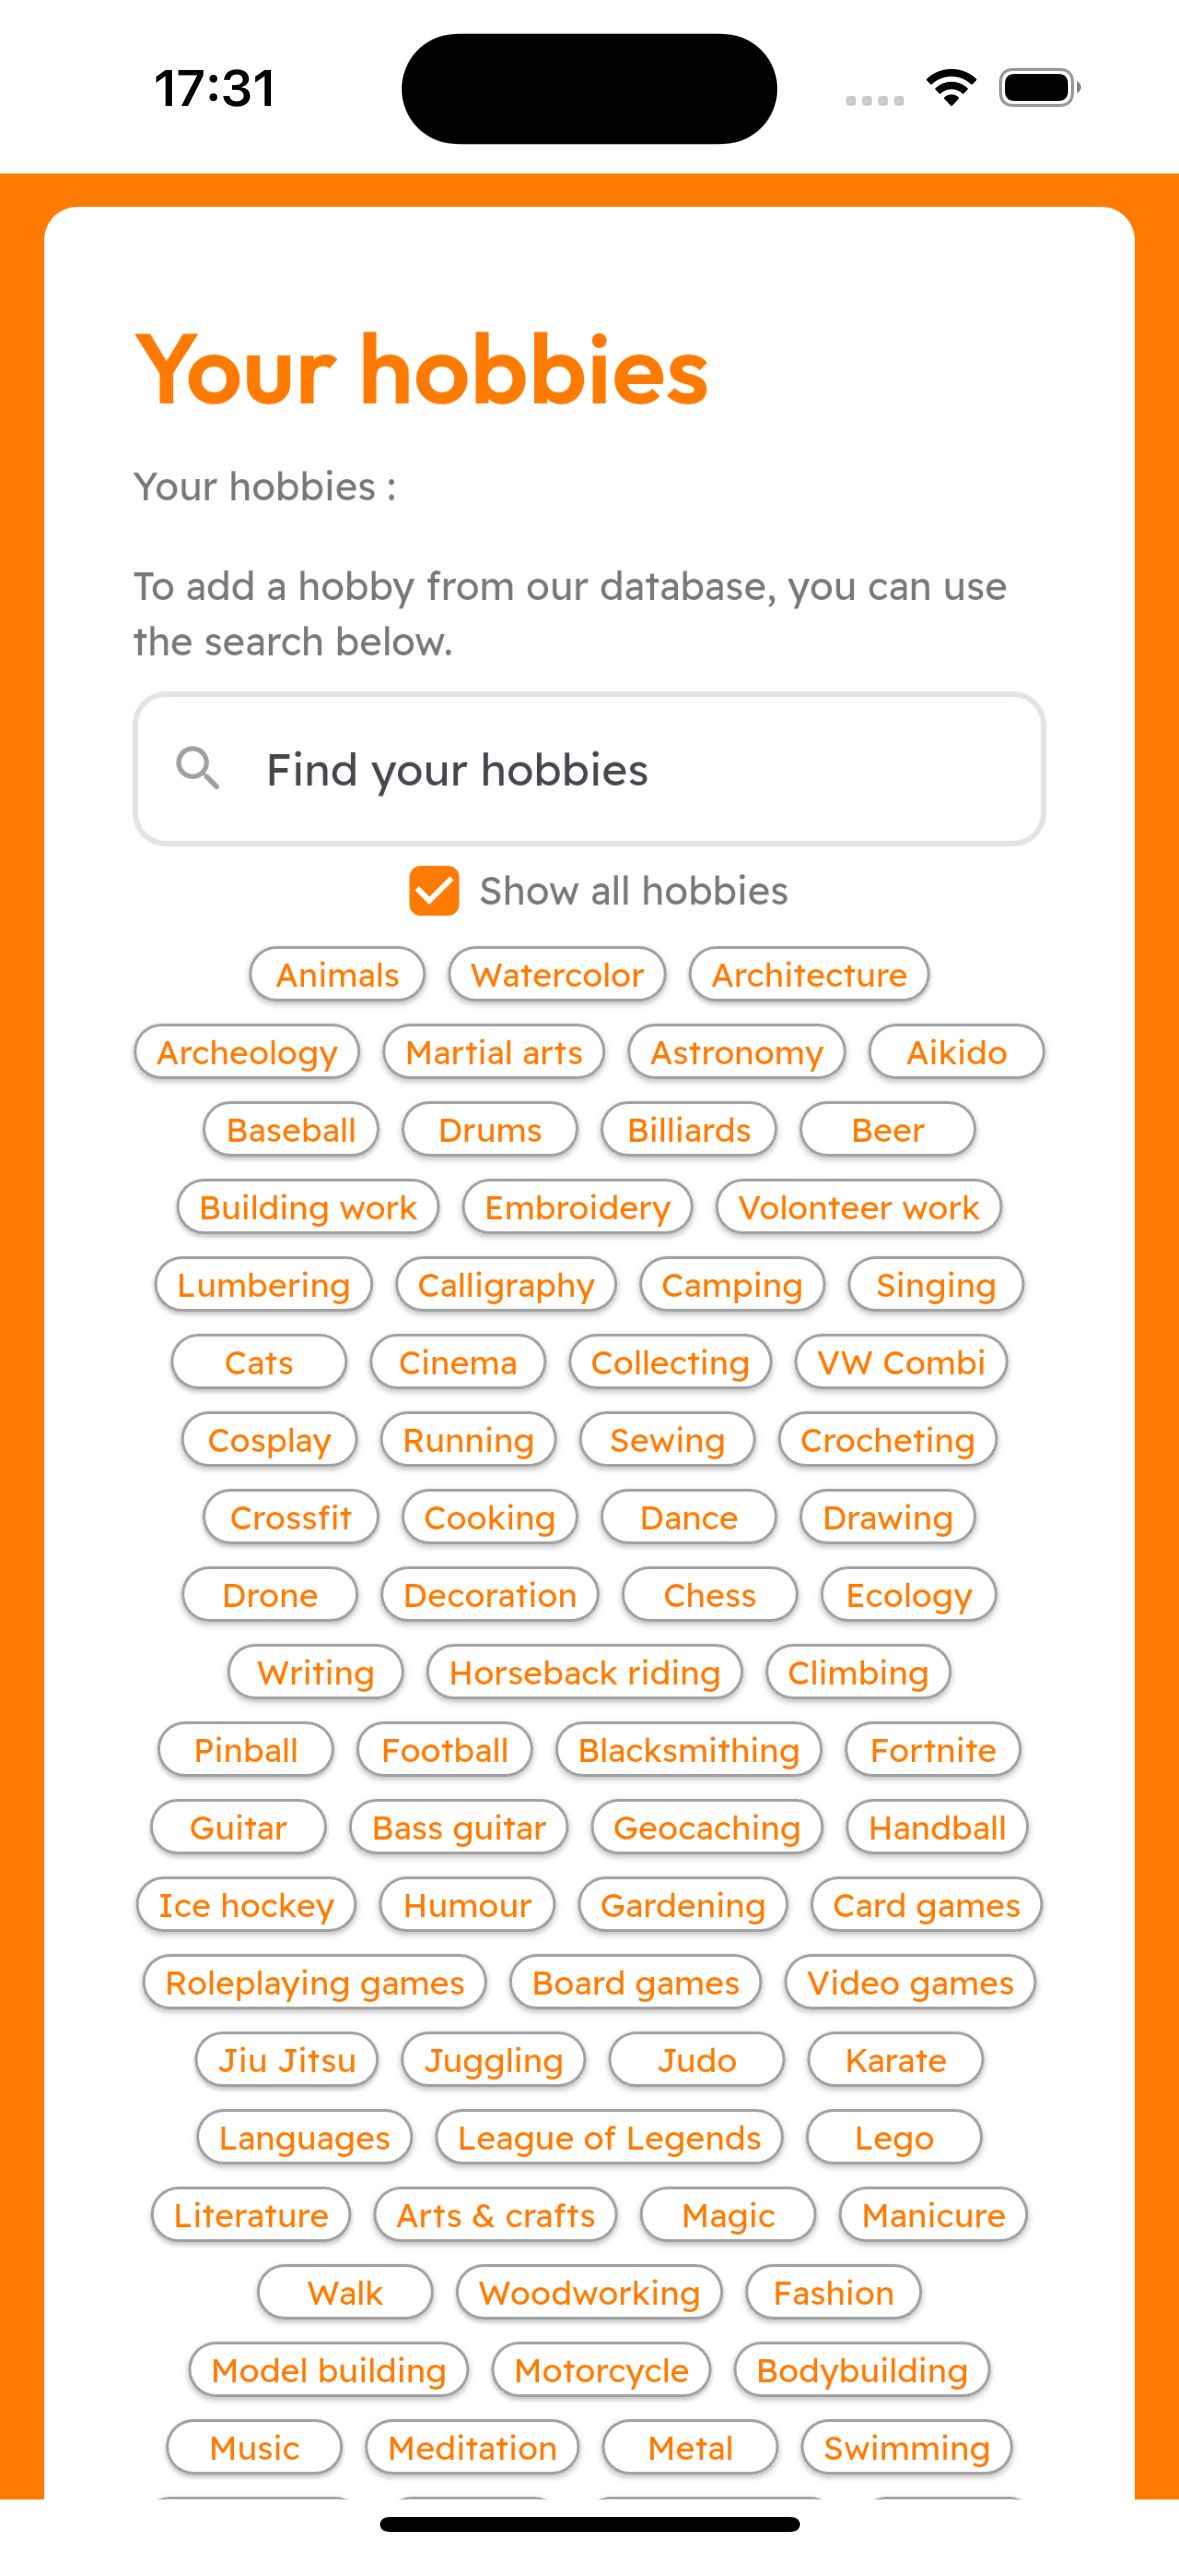Uncheck the Show all hobbies checkbox
The height and width of the screenshot is (2556, 1179).
(x=434, y=890)
